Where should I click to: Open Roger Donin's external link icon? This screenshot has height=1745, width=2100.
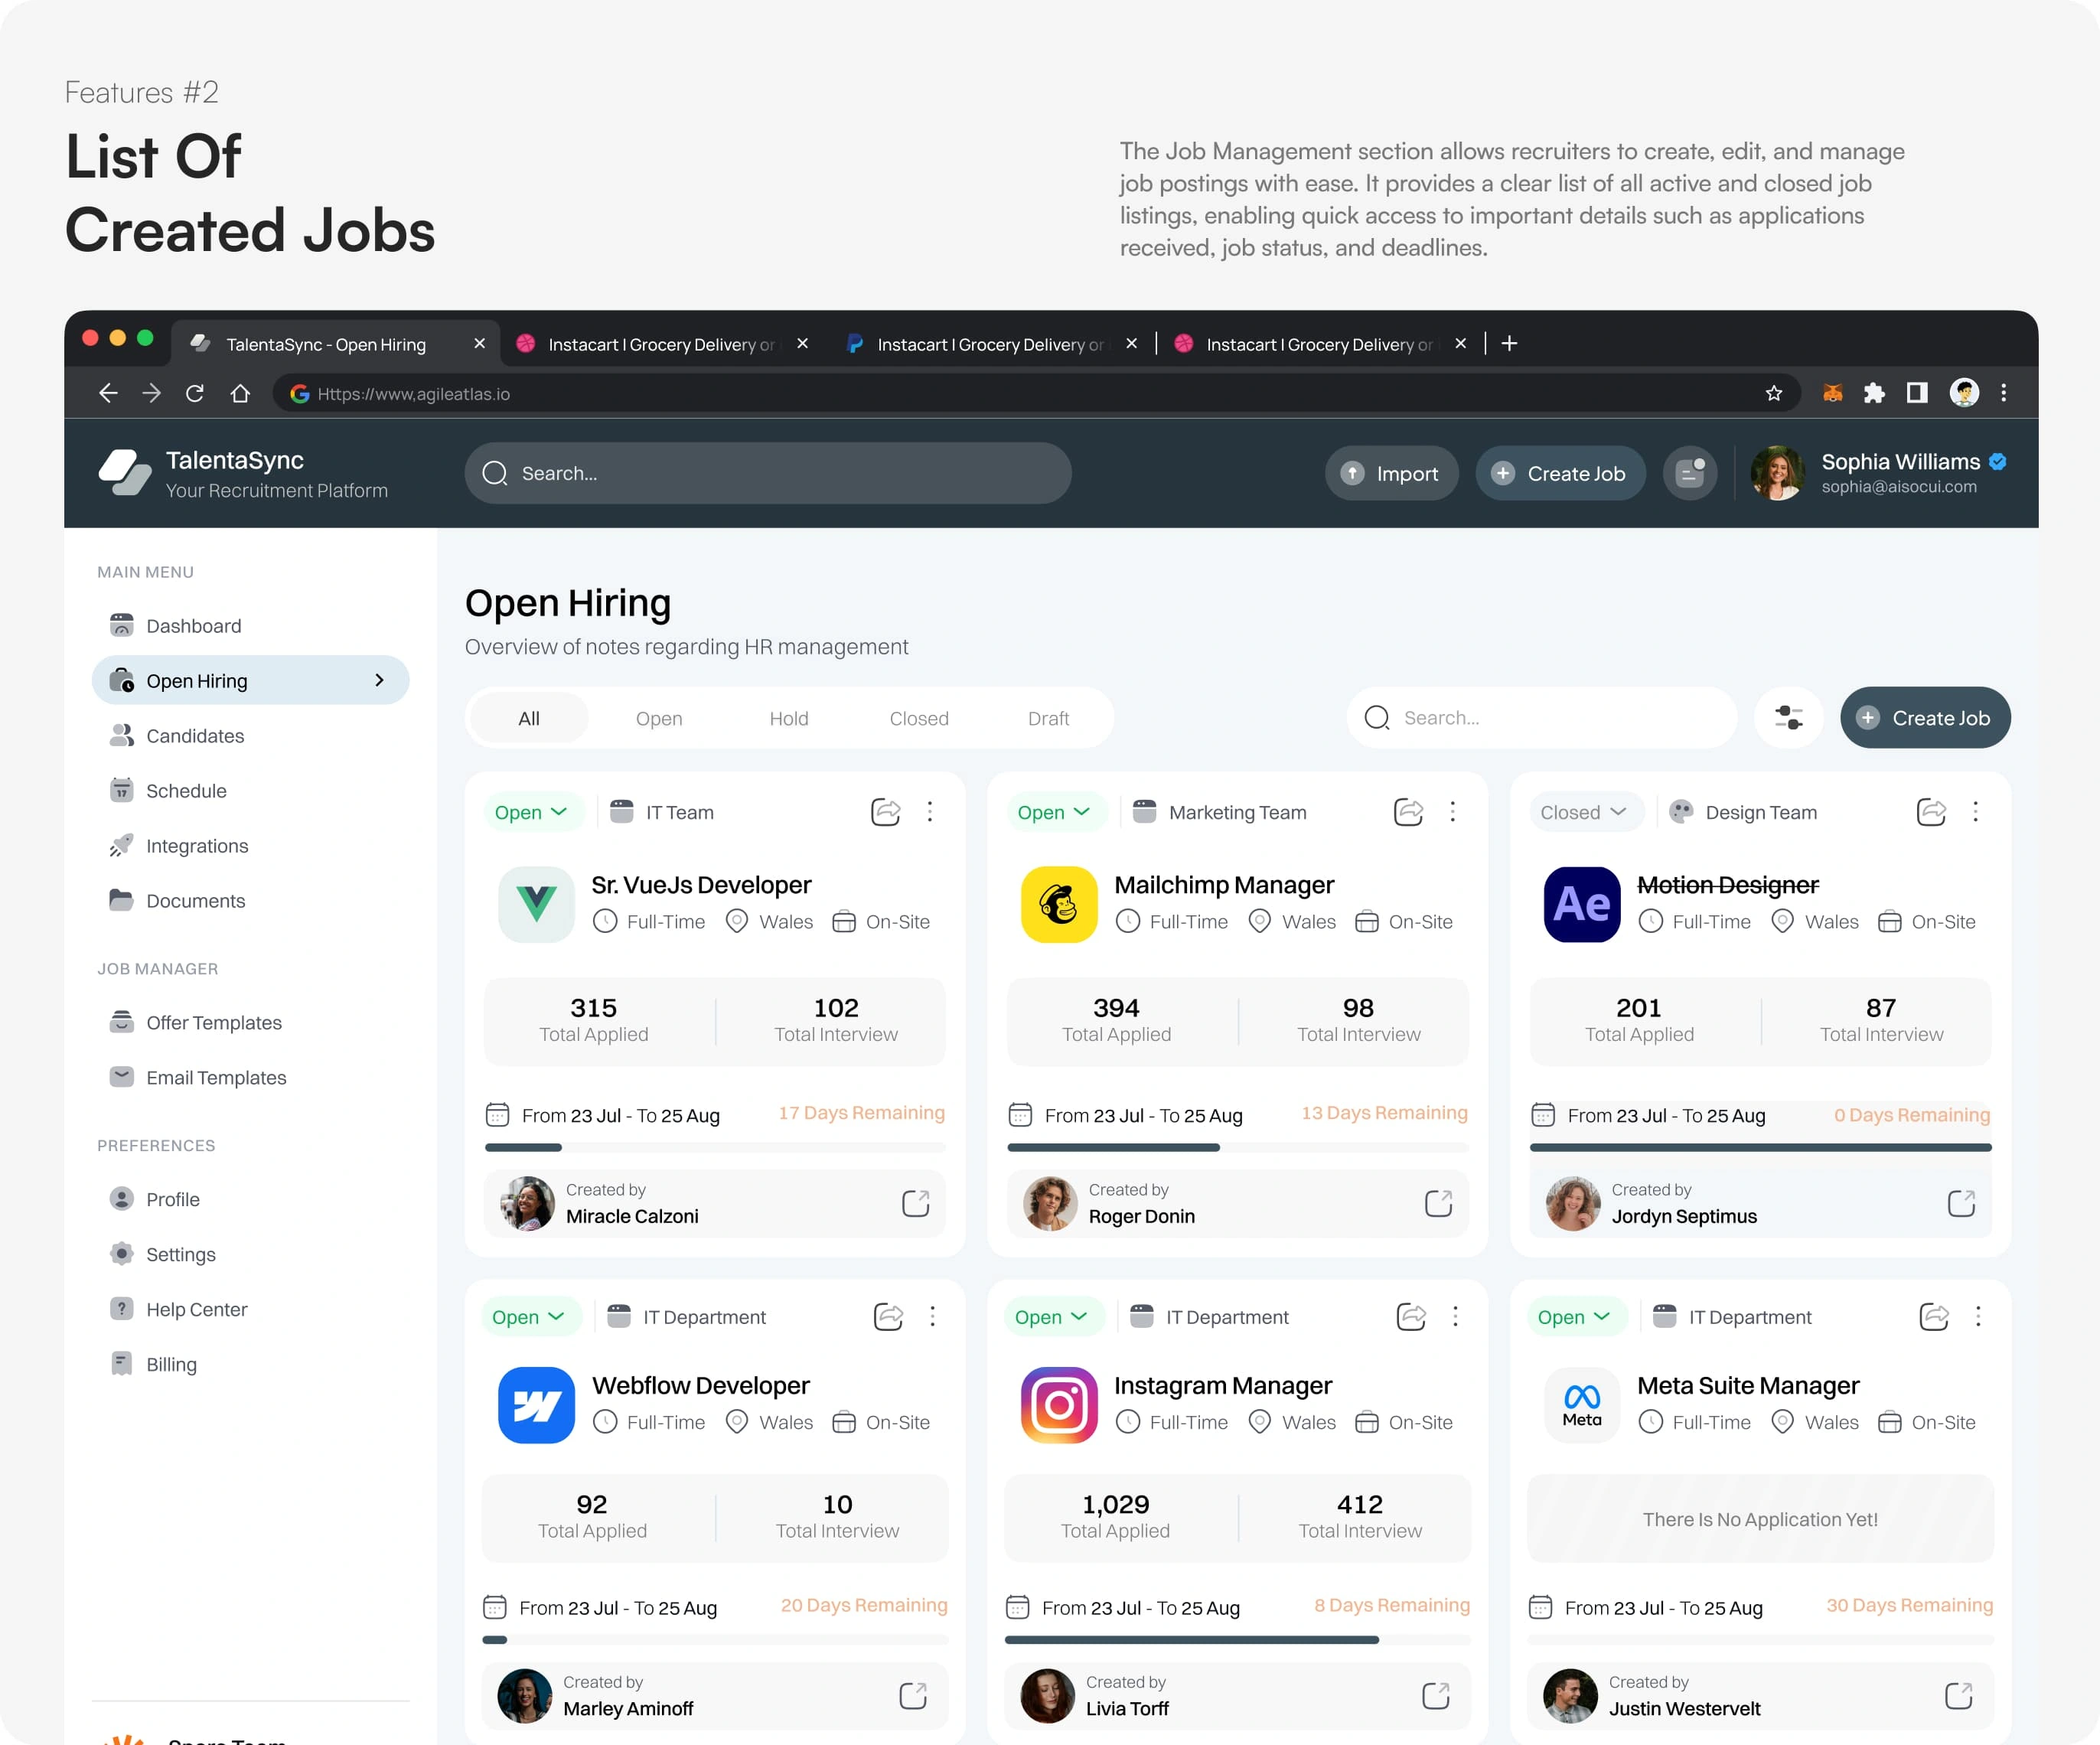tap(1439, 1203)
